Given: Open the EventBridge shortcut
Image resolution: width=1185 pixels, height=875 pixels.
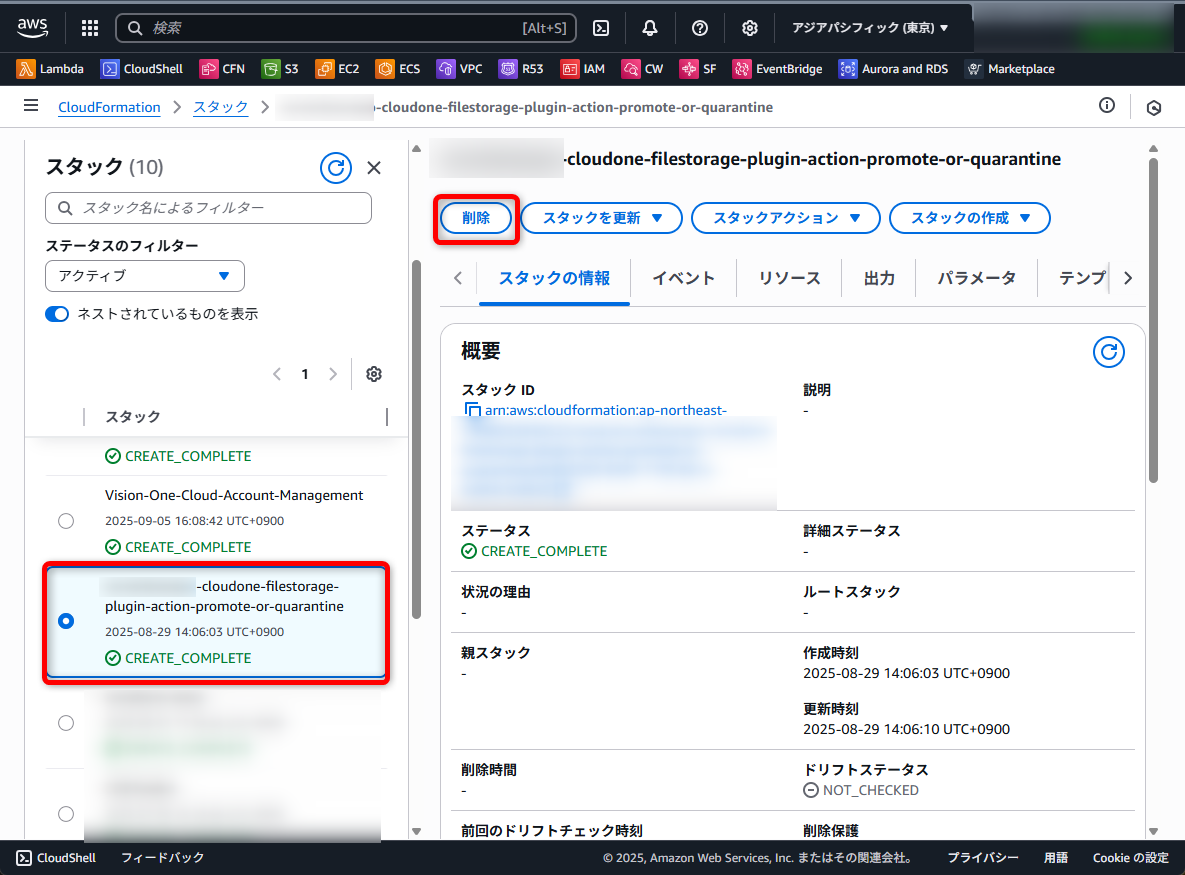Looking at the screenshot, I should tap(778, 69).
